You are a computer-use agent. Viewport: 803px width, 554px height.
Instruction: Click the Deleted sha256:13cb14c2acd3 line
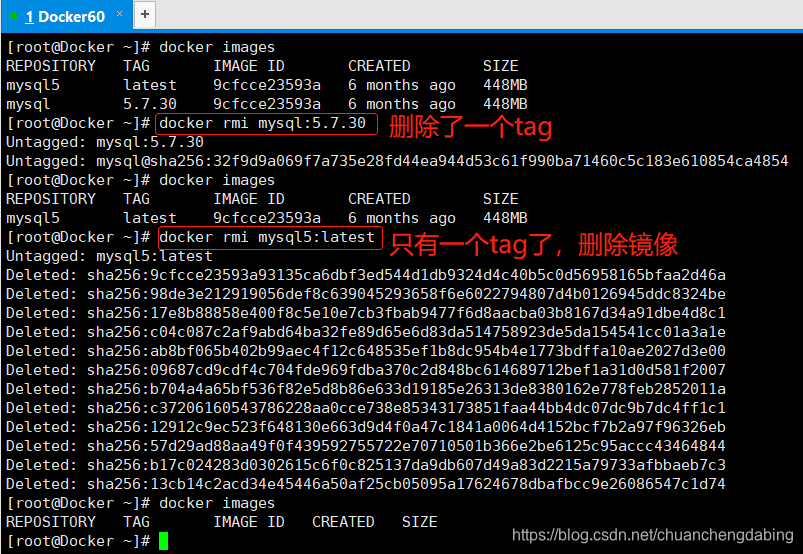[366, 484]
